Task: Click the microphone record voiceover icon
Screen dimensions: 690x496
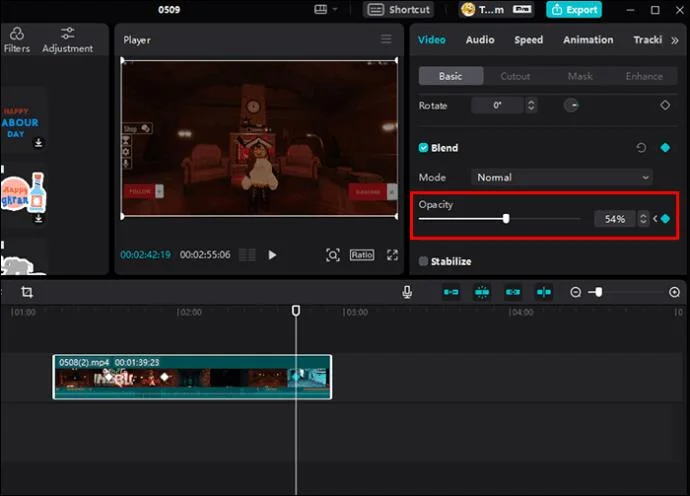Action: pos(407,292)
